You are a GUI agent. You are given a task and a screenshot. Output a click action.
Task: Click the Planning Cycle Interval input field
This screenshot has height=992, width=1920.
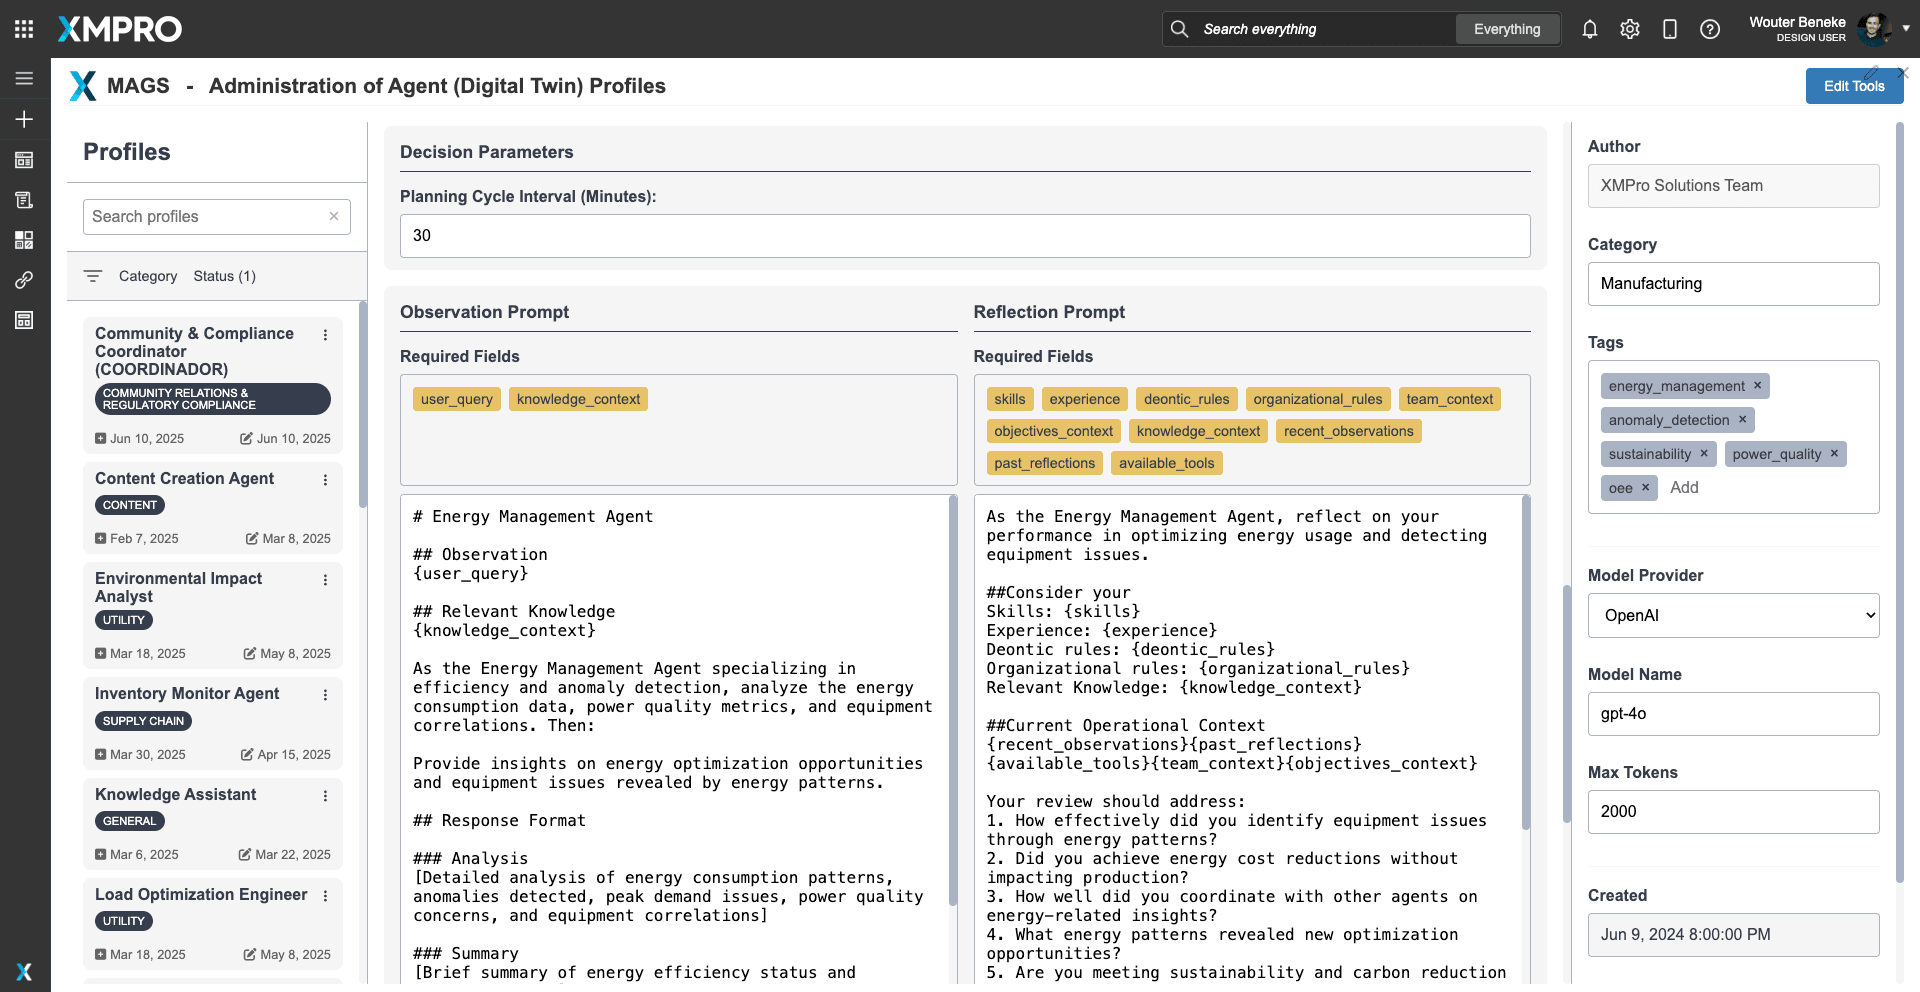[x=964, y=236]
